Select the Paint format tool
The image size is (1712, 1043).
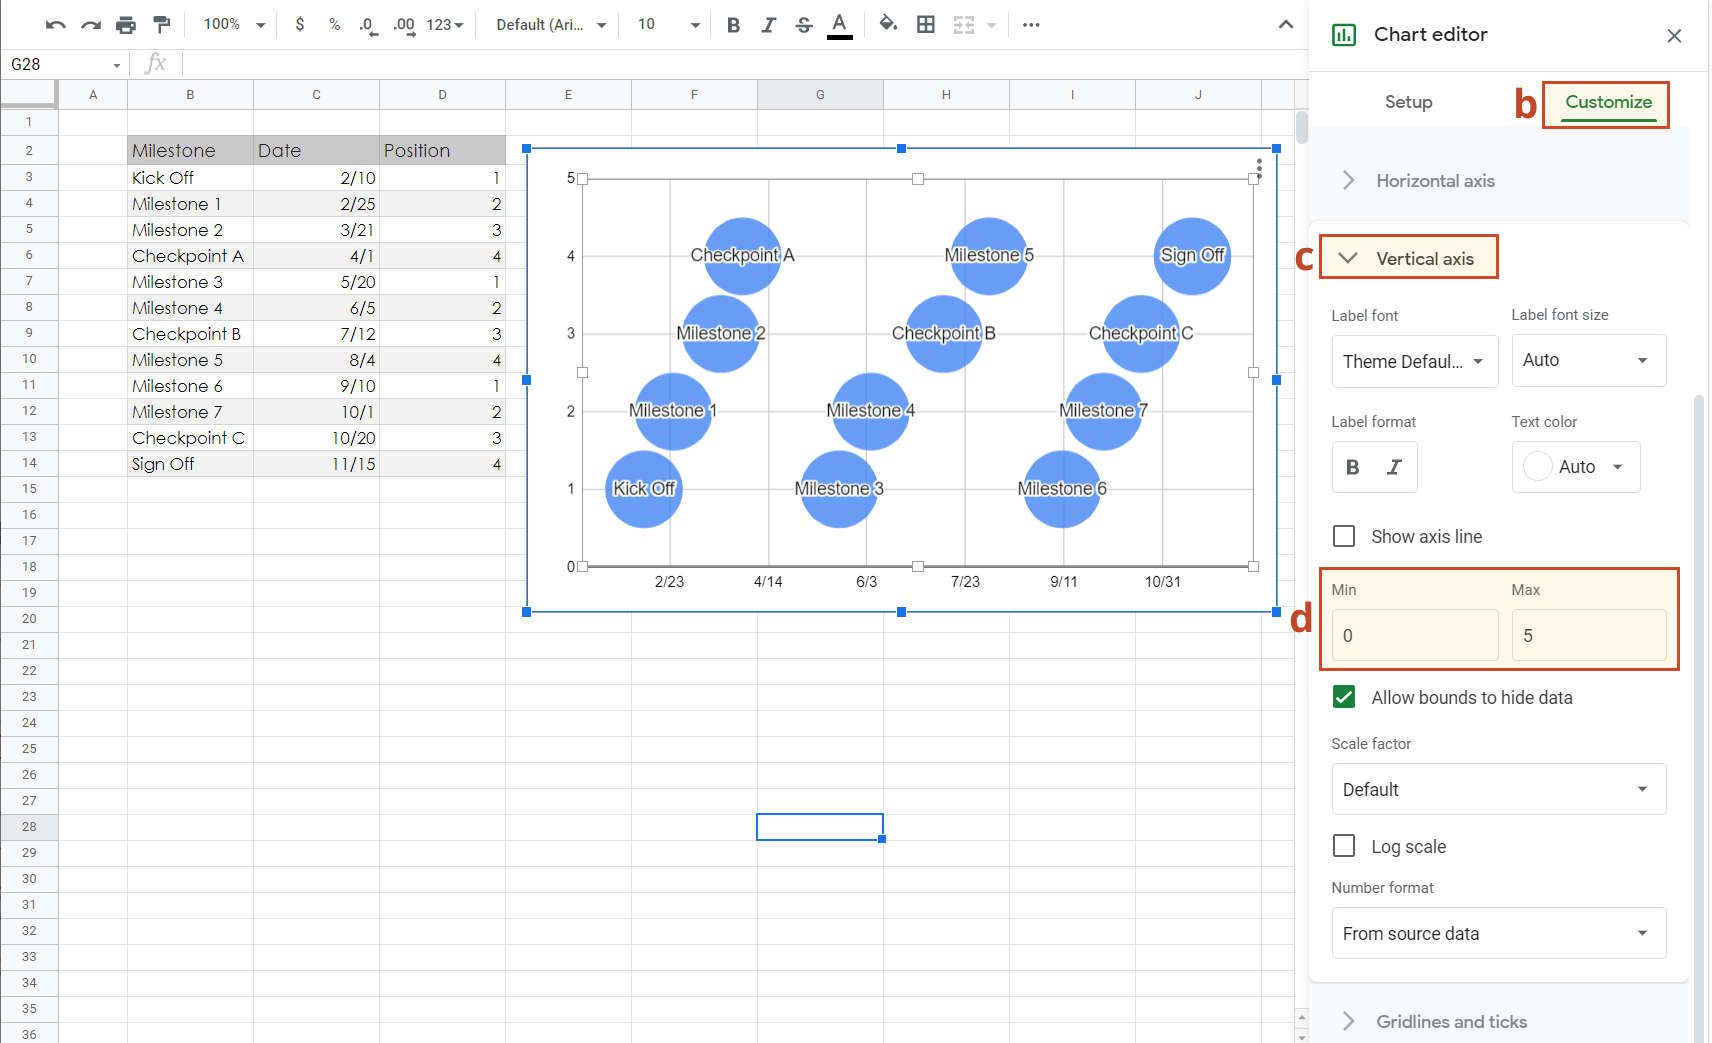click(x=161, y=24)
